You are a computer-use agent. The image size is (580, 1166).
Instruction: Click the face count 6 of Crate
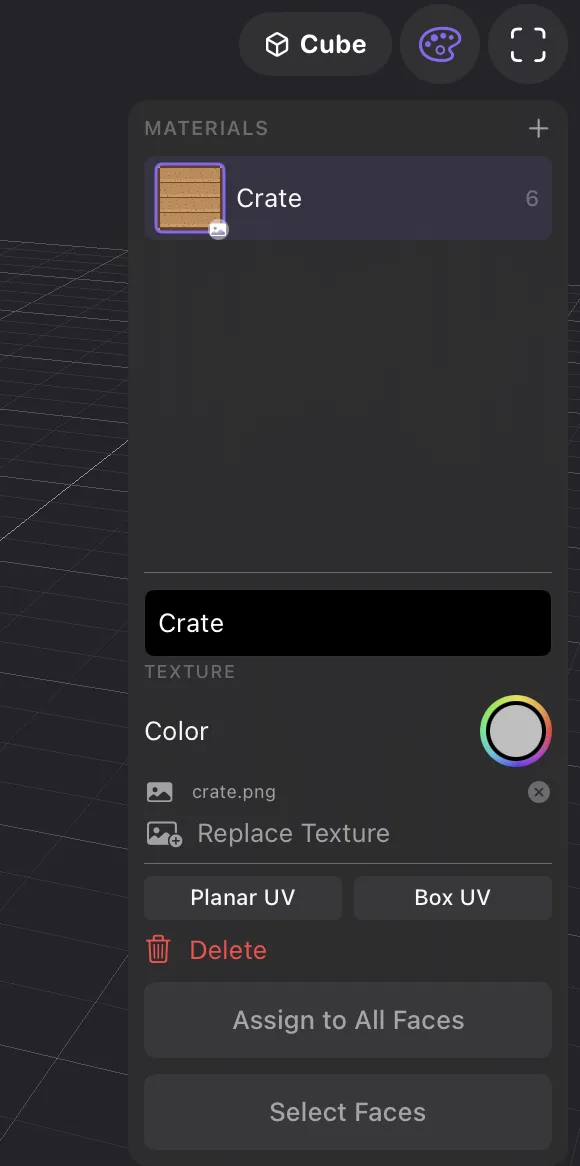coord(532,199)
